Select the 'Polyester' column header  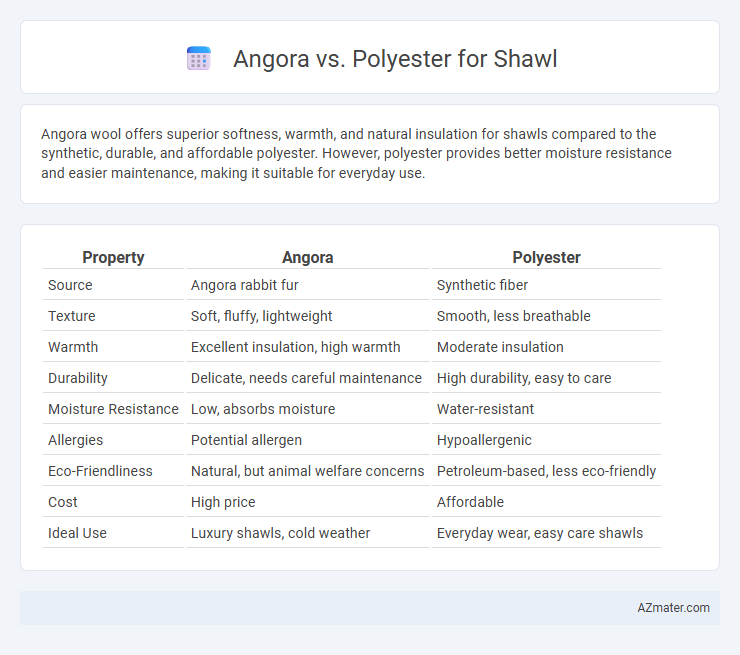(x=547, y=257)
